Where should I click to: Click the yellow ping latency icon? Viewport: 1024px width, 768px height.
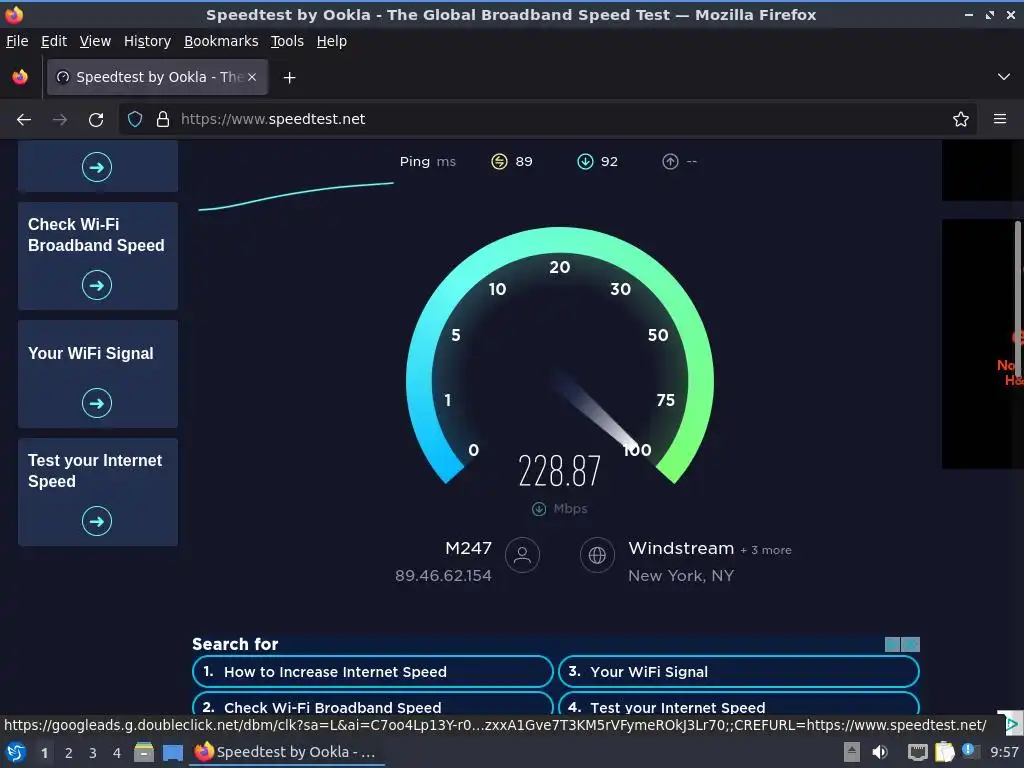click(499, 161)
